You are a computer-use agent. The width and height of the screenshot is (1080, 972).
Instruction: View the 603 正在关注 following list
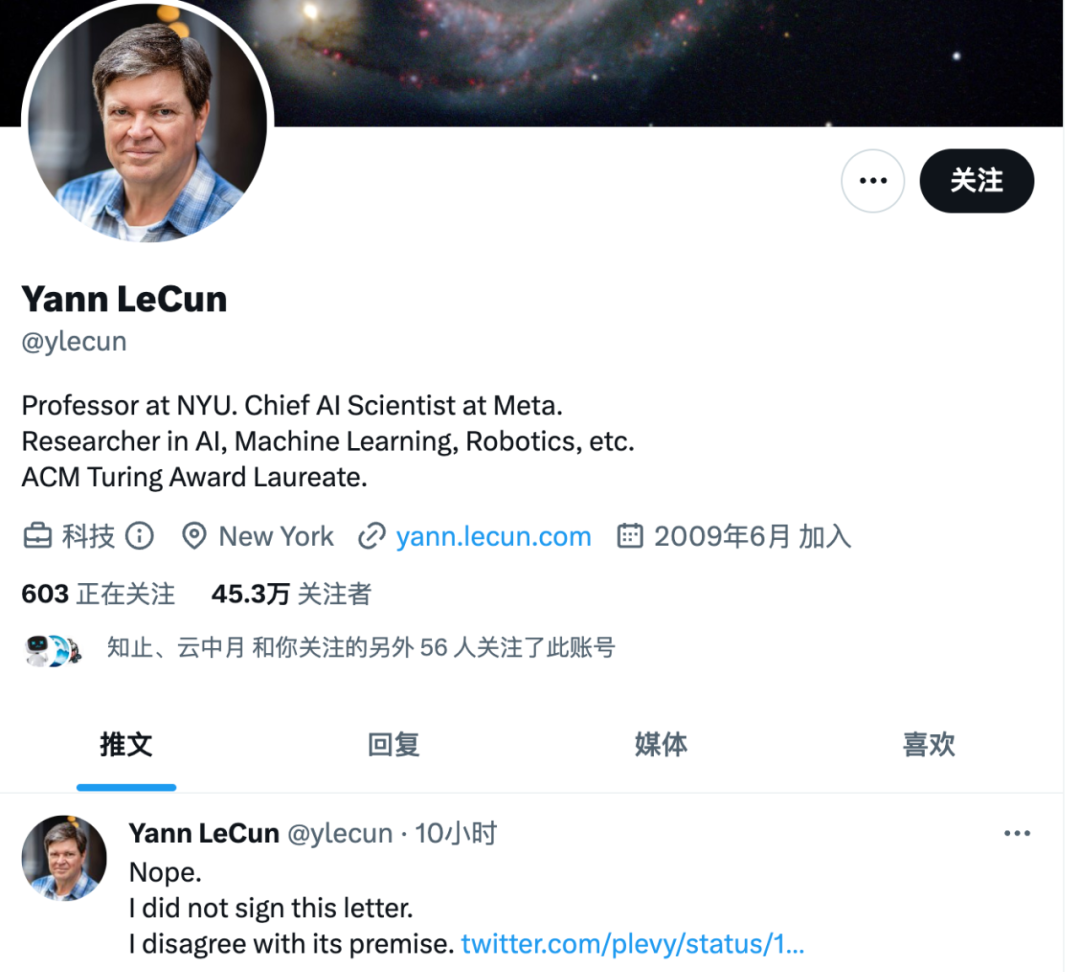98,594
